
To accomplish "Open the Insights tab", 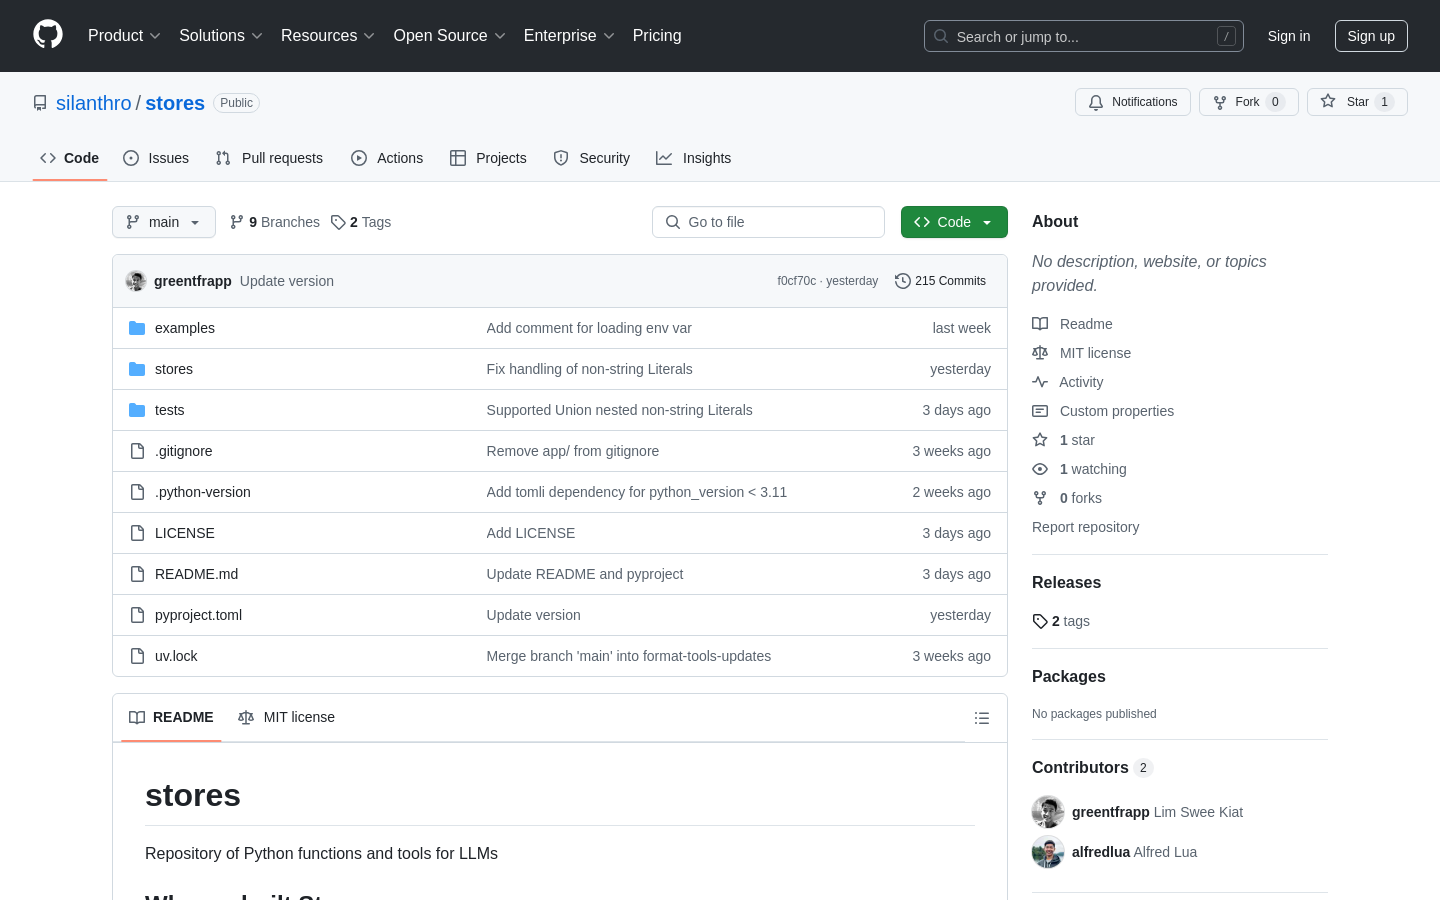I will [694, 158].
